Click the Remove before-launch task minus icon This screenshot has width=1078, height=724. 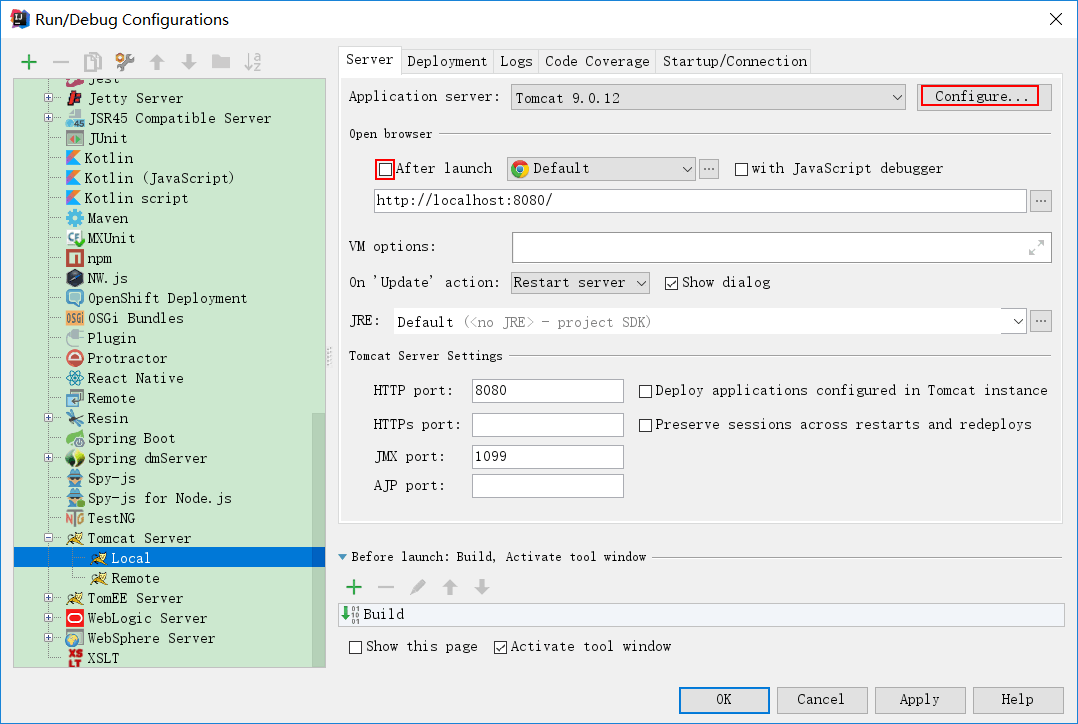click(x=386, y=587)
